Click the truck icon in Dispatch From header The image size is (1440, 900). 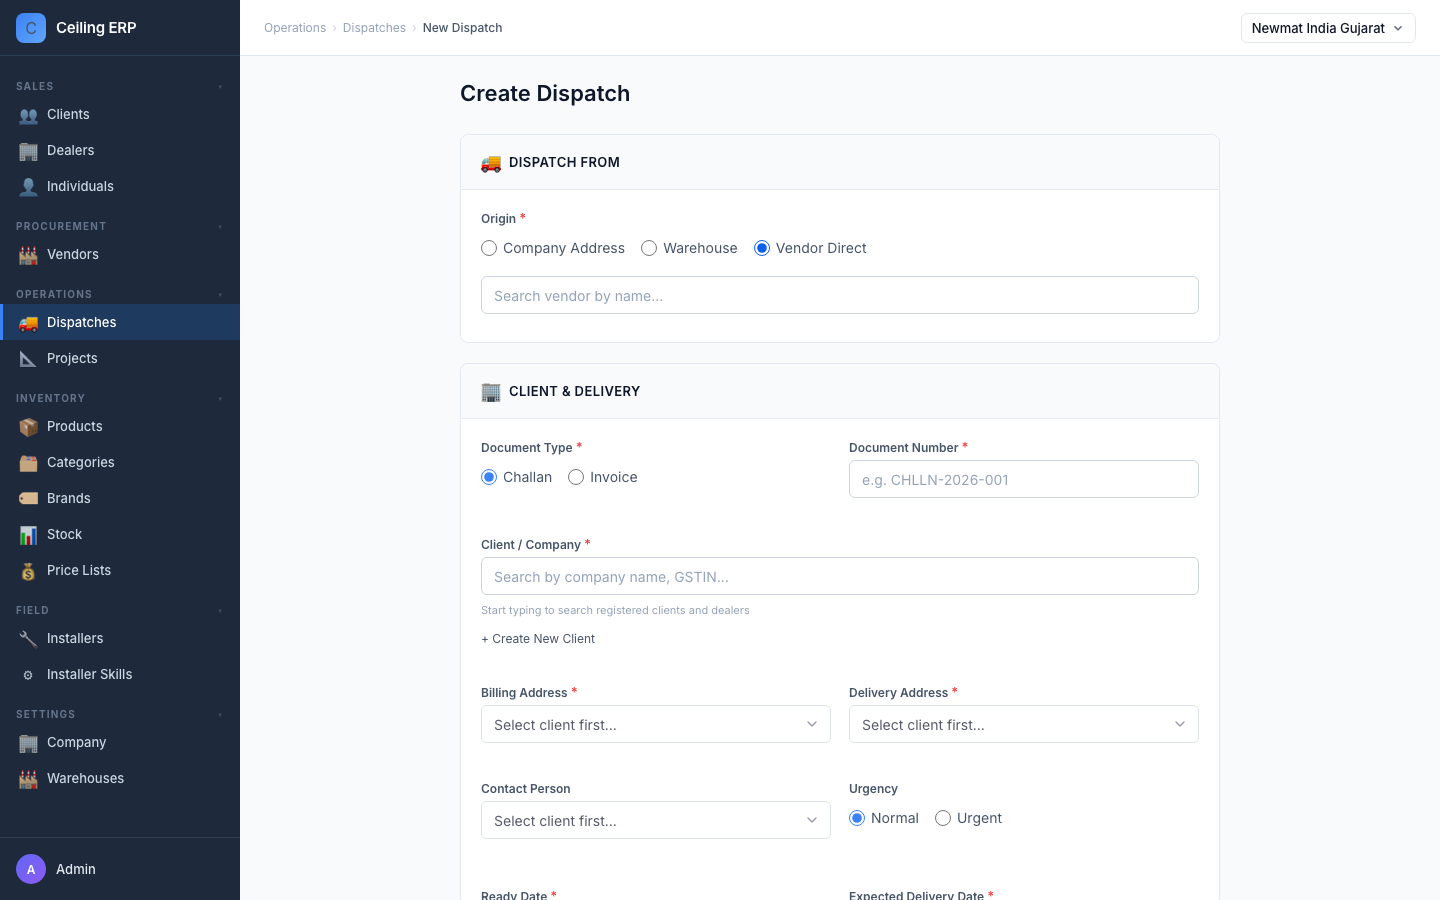[491, 163]
